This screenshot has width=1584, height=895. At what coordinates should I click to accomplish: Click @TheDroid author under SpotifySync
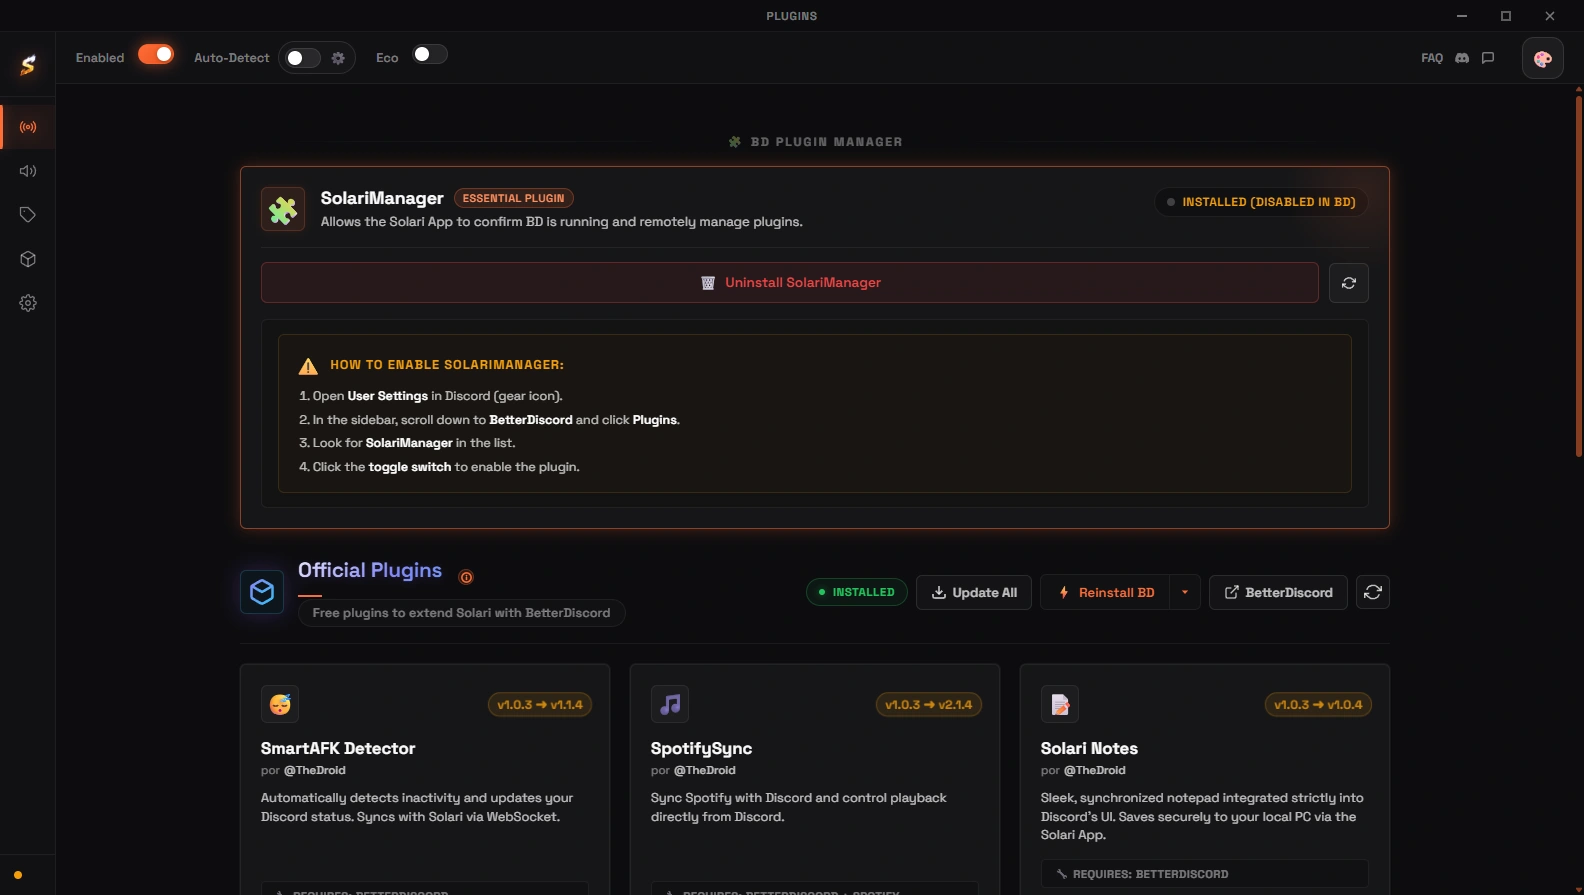pos(705,771)
